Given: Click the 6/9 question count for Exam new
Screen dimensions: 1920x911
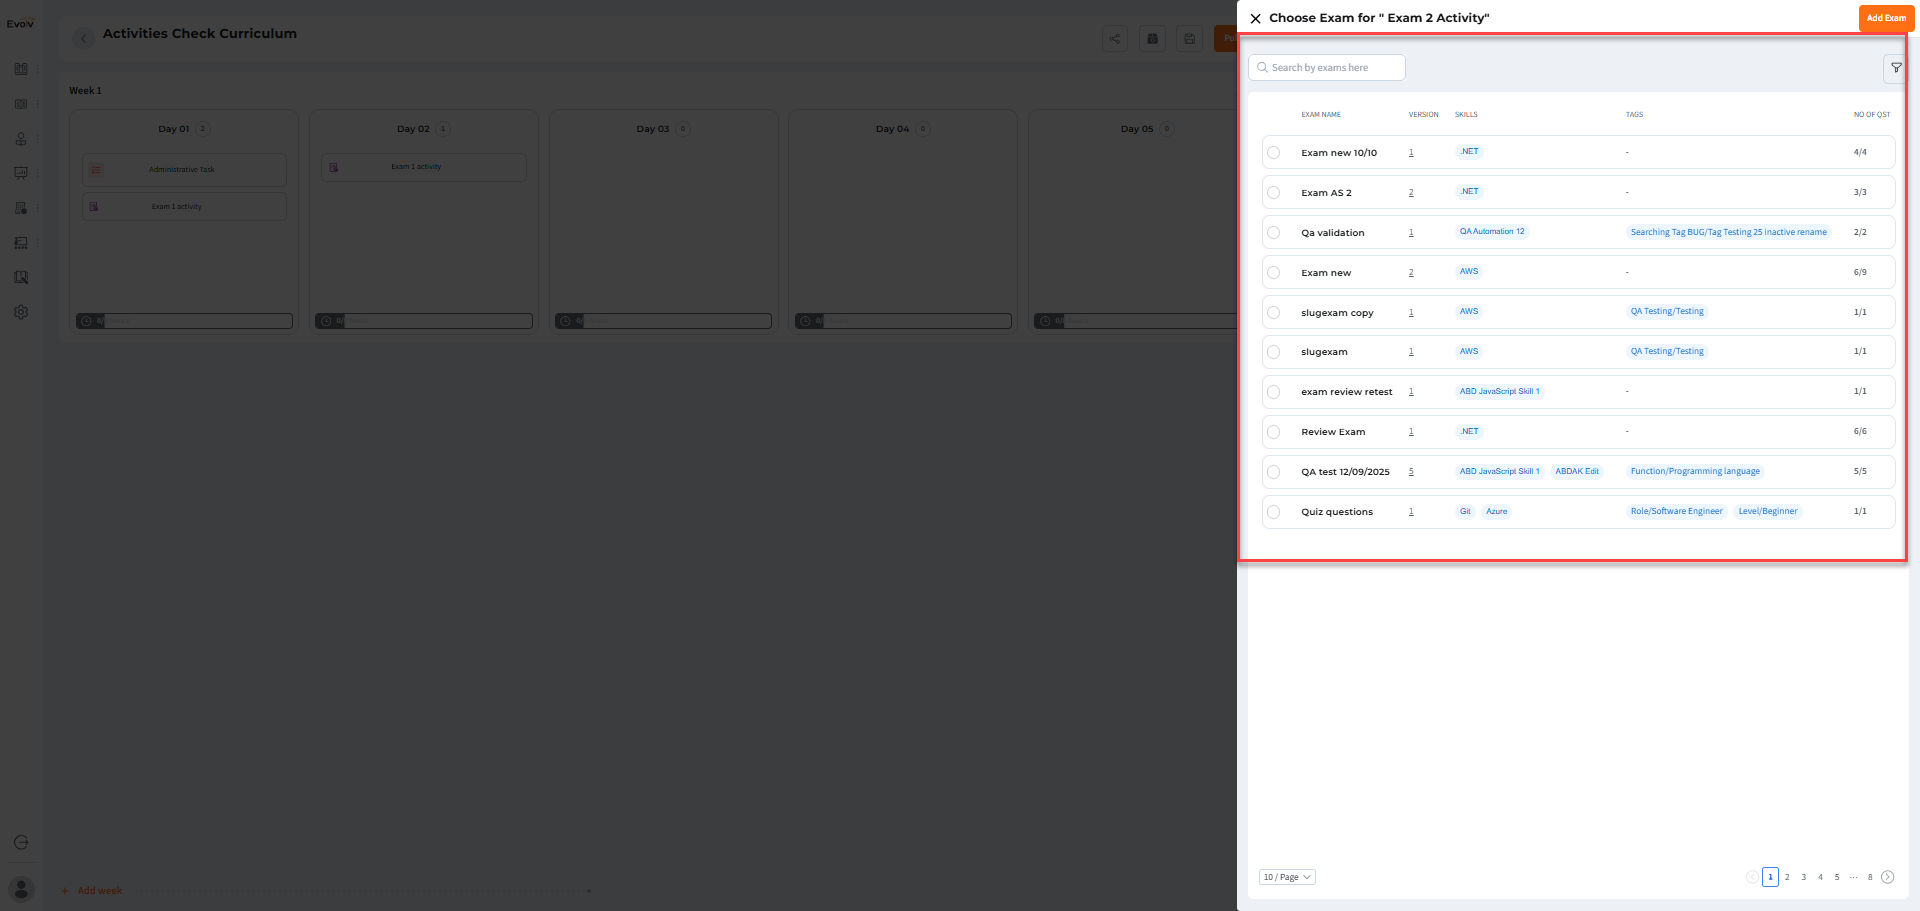Looking at the screenshot, I should point(1860,272).
